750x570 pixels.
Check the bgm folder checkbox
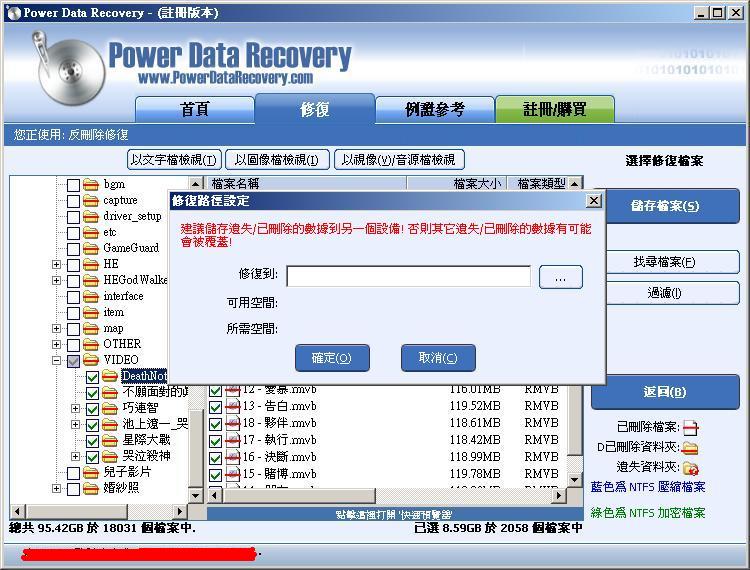click(x=73, y=185)
